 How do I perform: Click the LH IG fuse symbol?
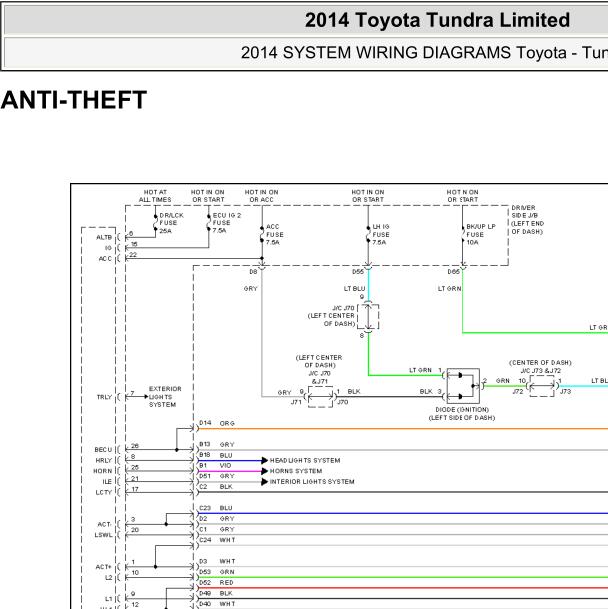click(x=368, y=234)
